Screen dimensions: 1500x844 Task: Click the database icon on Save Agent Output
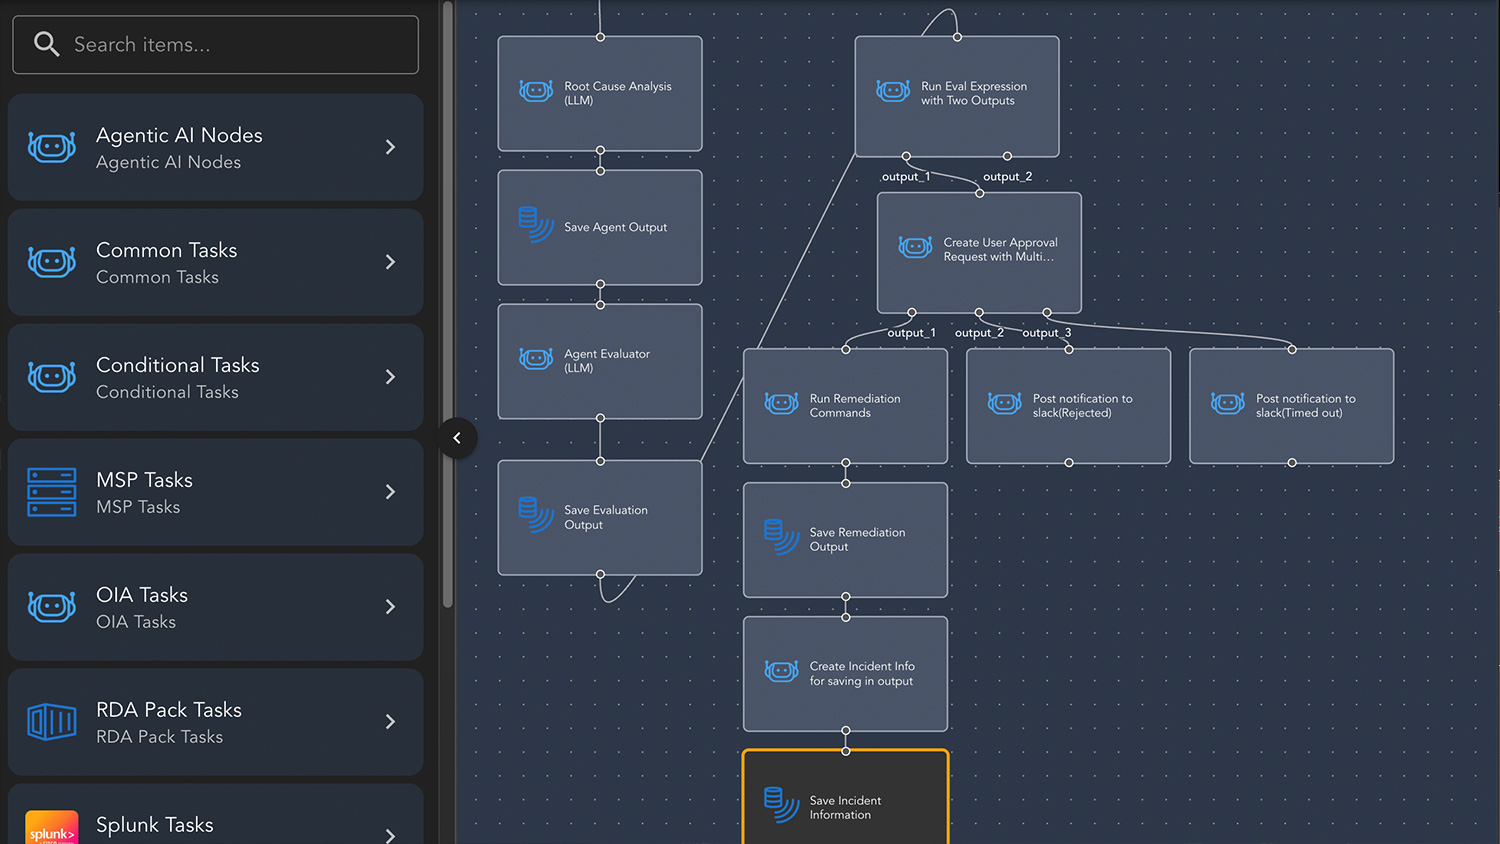coord(535,226)
